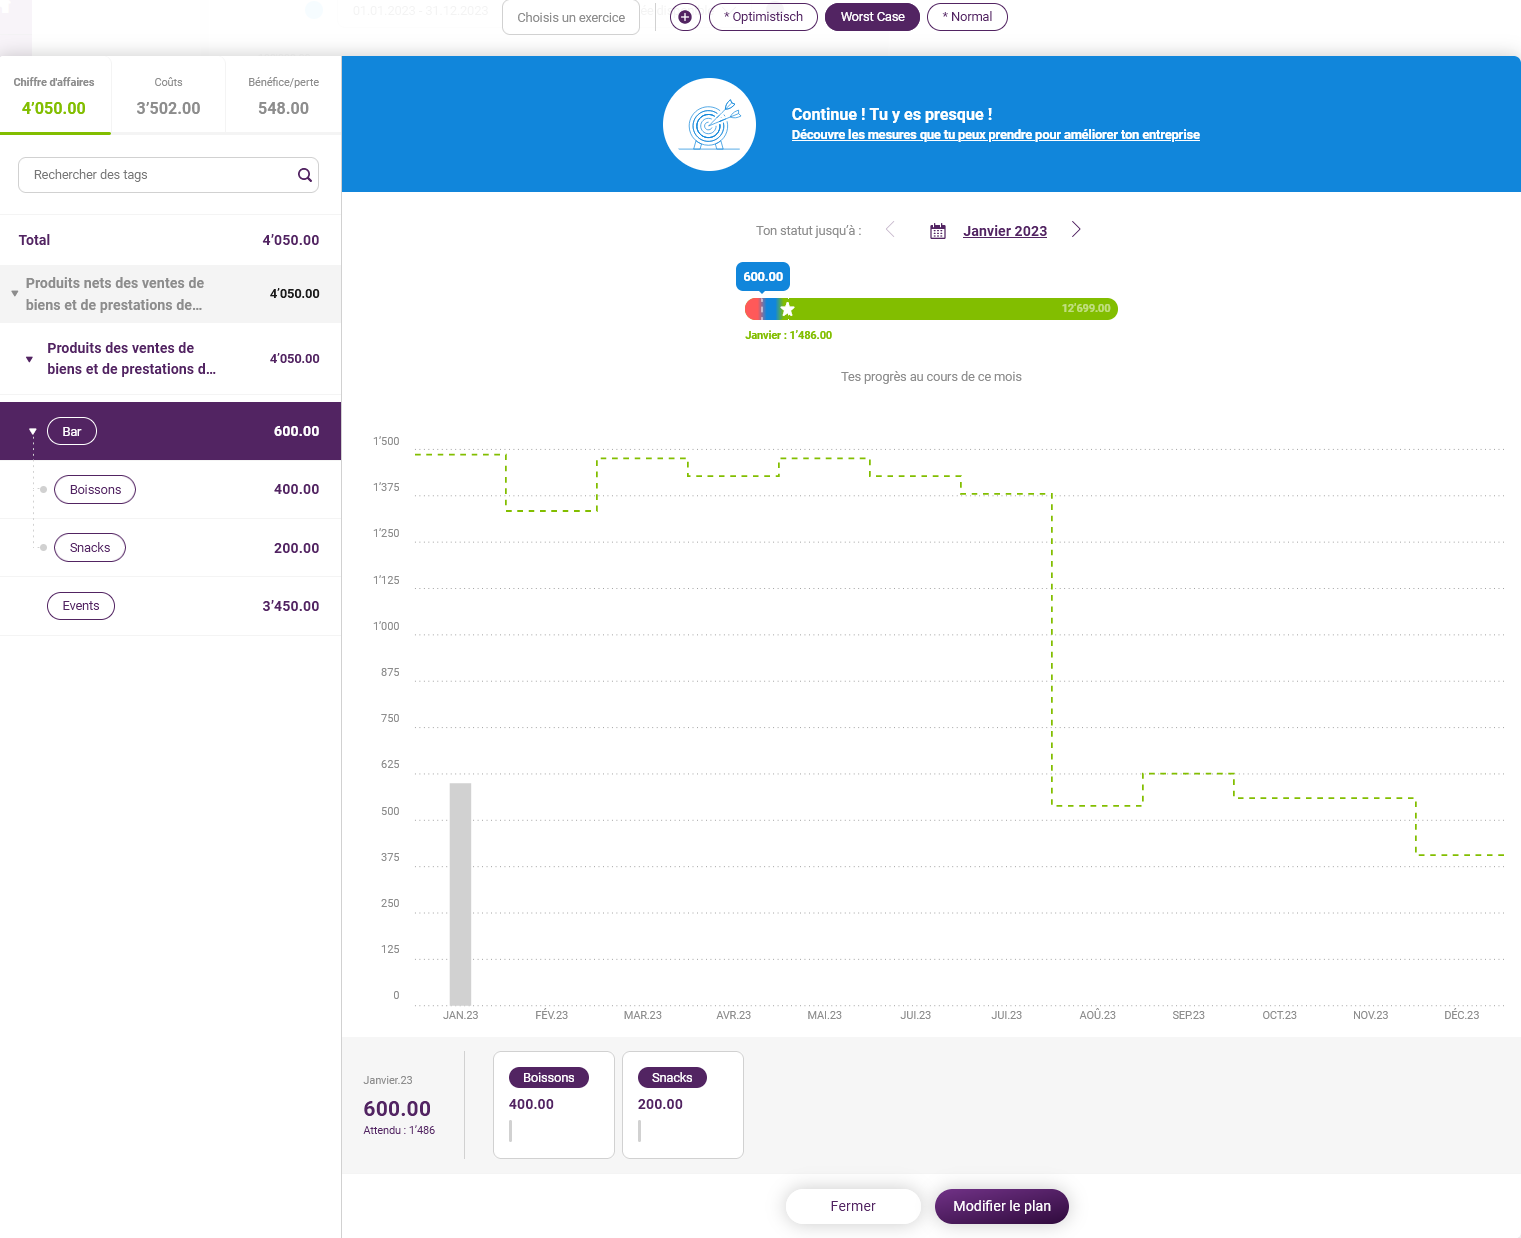Collapse Produits nets des ventes row
The image size is (1521, 1238).
click(15, 294)
